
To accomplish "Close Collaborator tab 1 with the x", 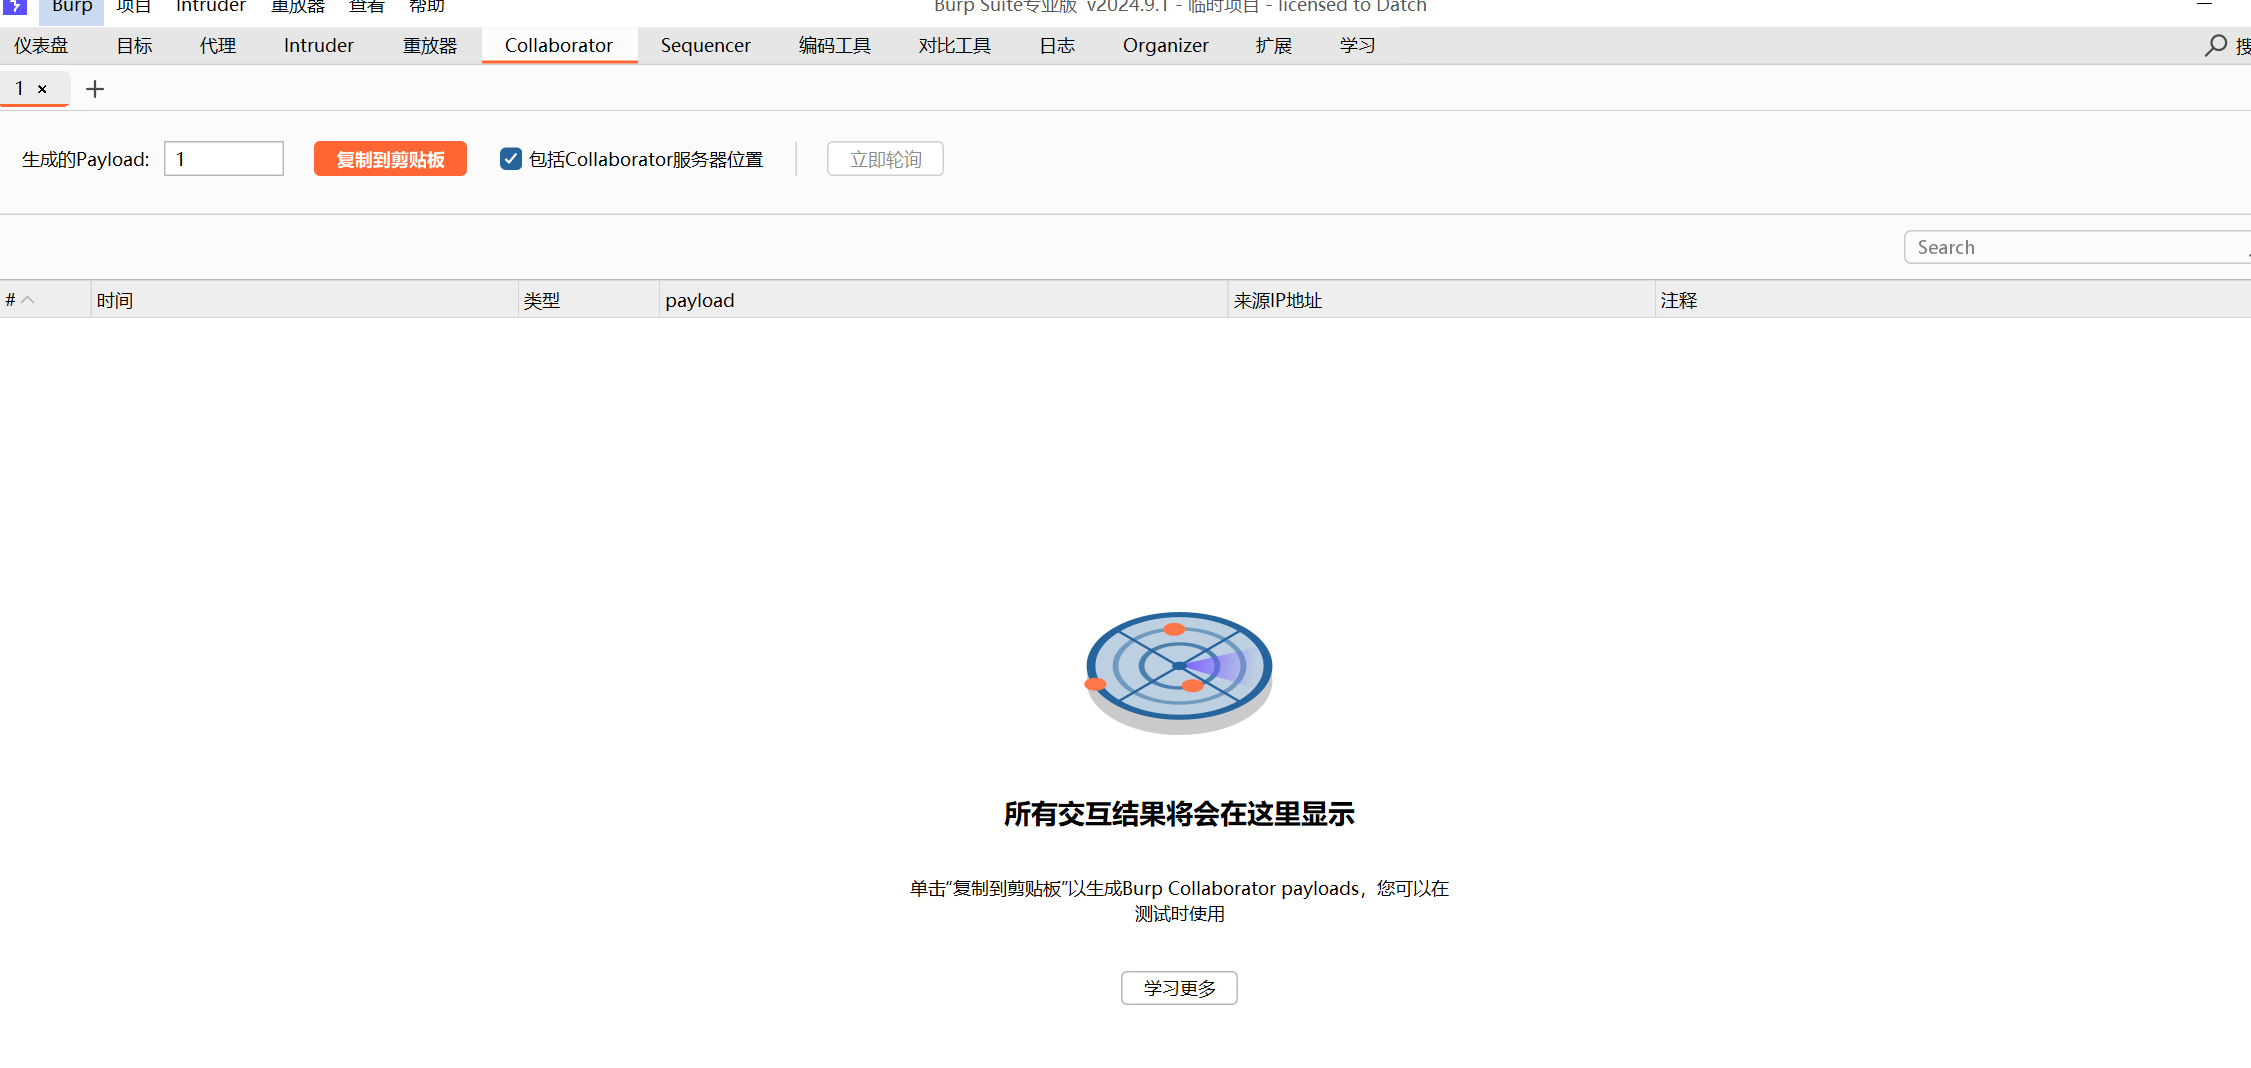I will [x=42, y=89].
